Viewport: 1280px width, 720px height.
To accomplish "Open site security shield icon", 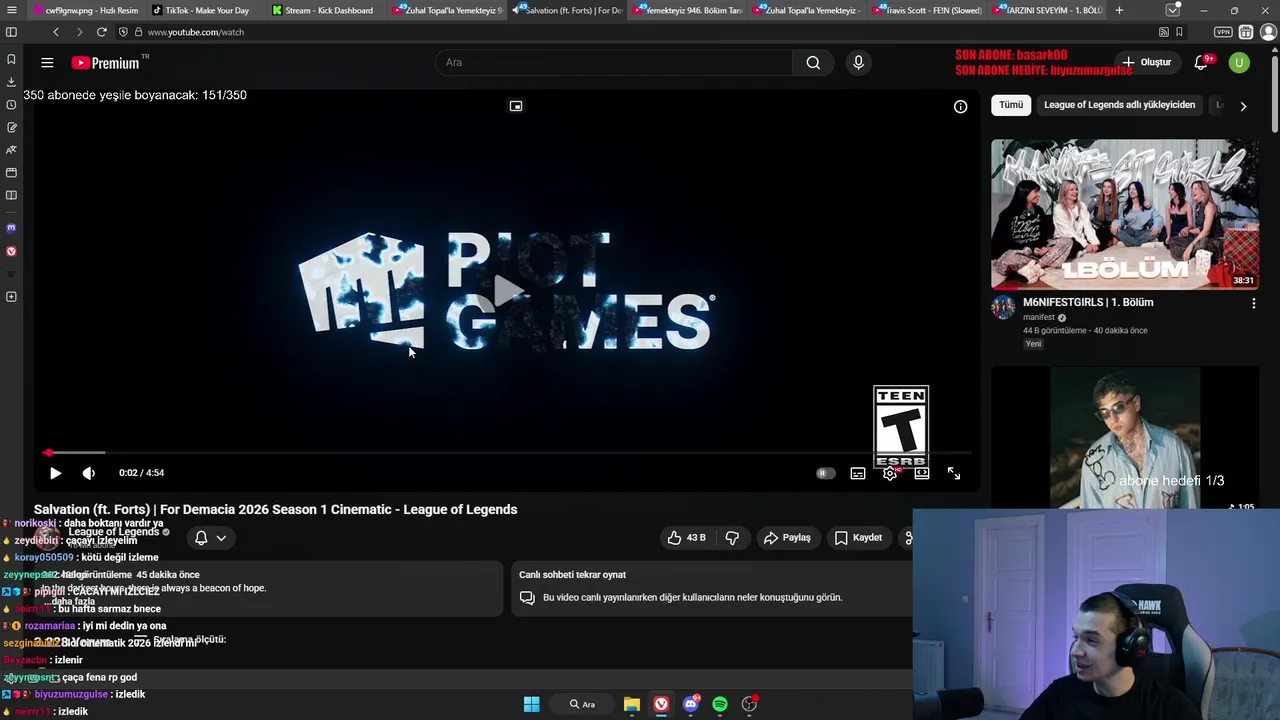I will 123,32.
